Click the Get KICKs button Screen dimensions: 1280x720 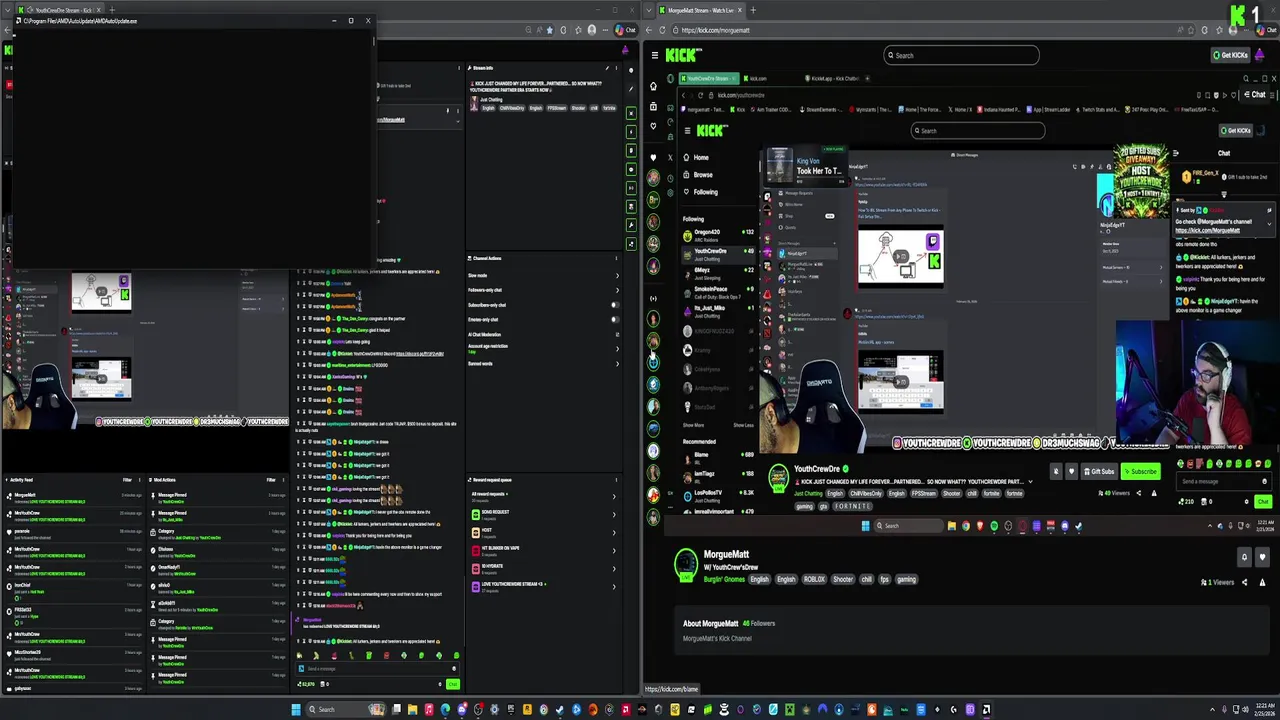(1231, 55)
